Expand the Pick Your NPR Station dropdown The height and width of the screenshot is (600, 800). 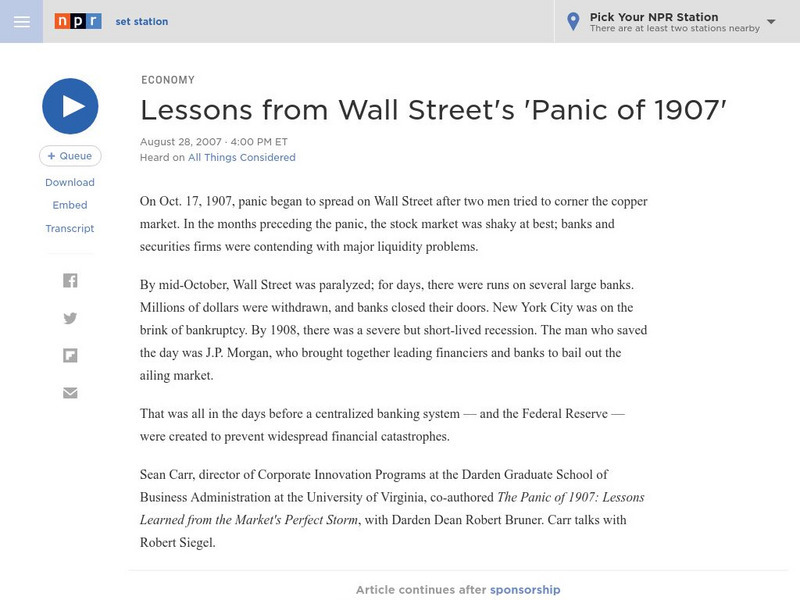click(771, 21)
